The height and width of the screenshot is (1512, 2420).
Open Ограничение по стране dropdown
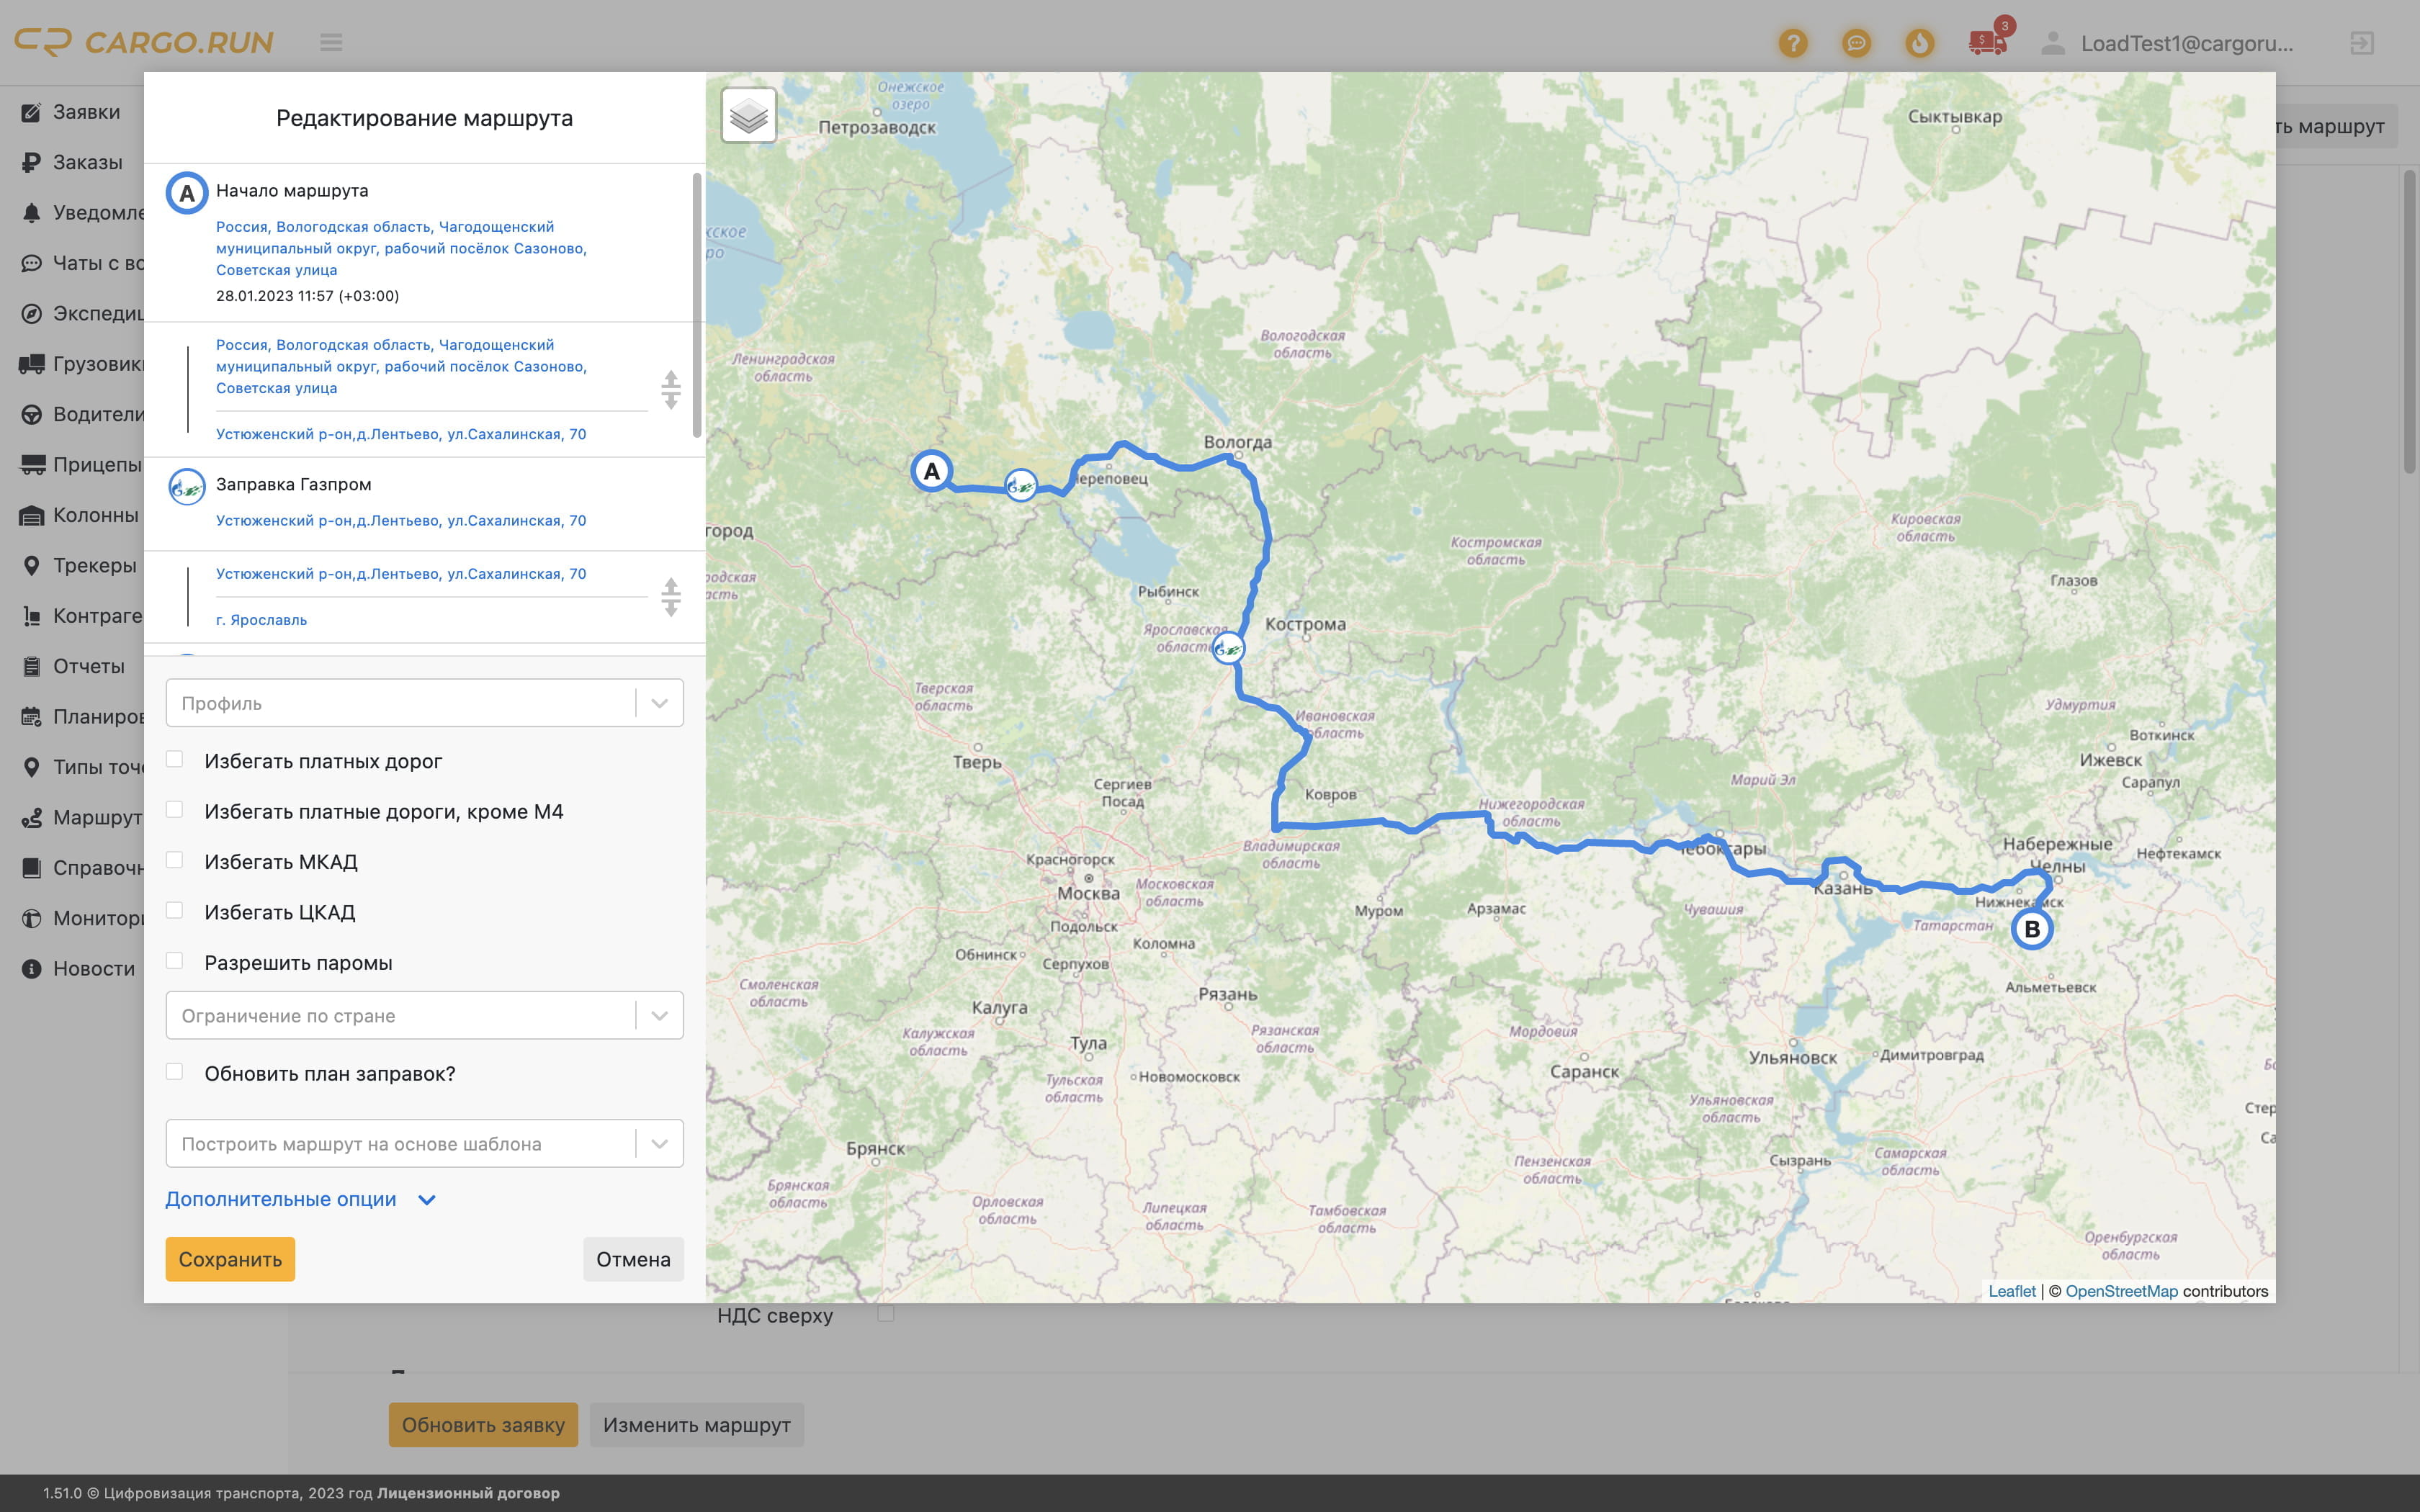(424, 1015)
